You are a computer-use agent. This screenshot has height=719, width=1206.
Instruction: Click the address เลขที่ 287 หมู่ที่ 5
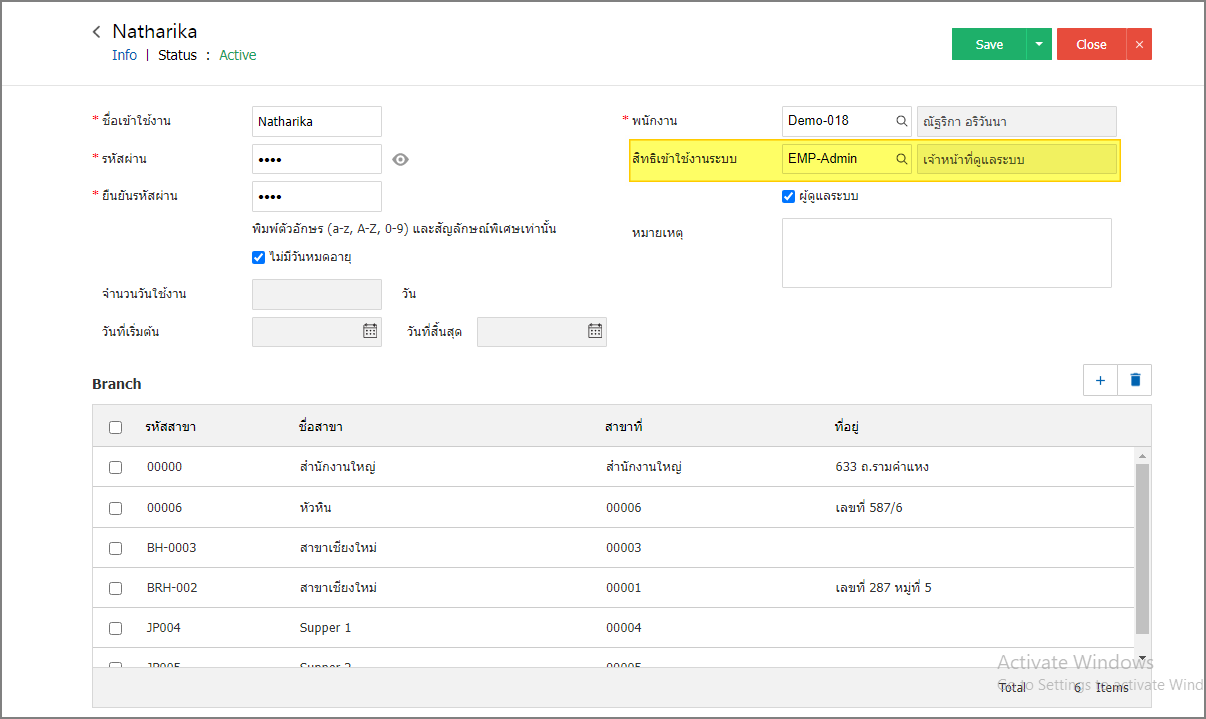[882, 588]
